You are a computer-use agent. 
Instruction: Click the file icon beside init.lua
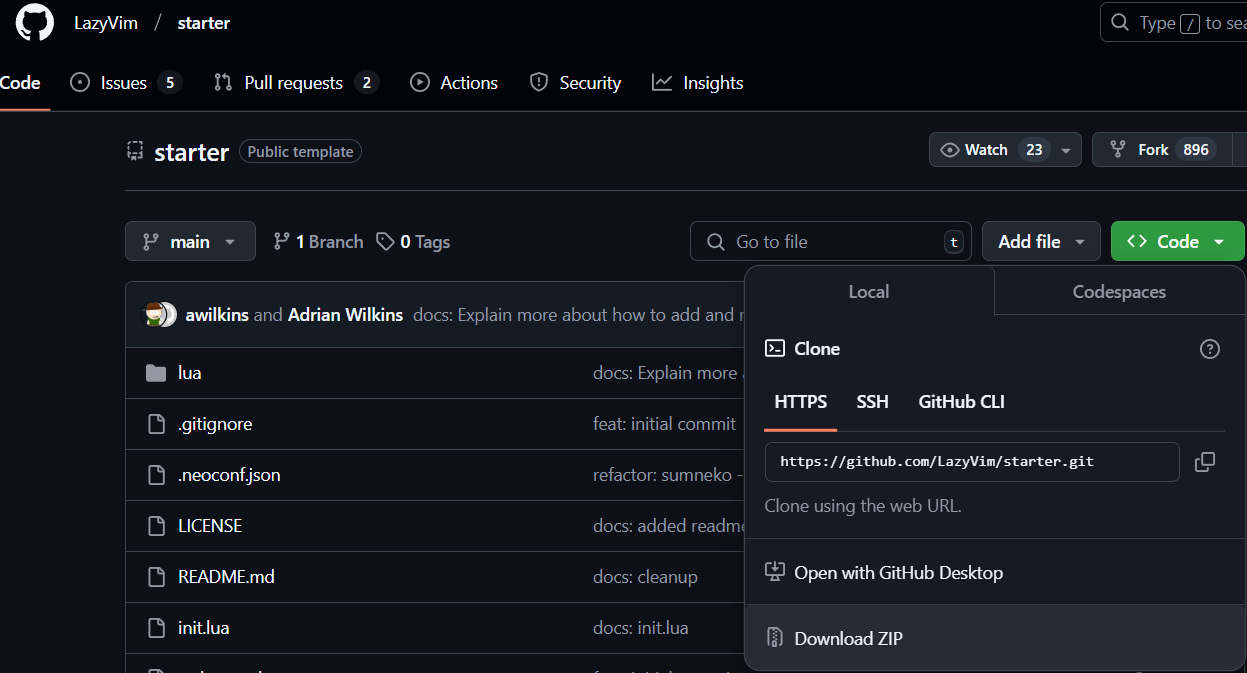tap(156, 628)
